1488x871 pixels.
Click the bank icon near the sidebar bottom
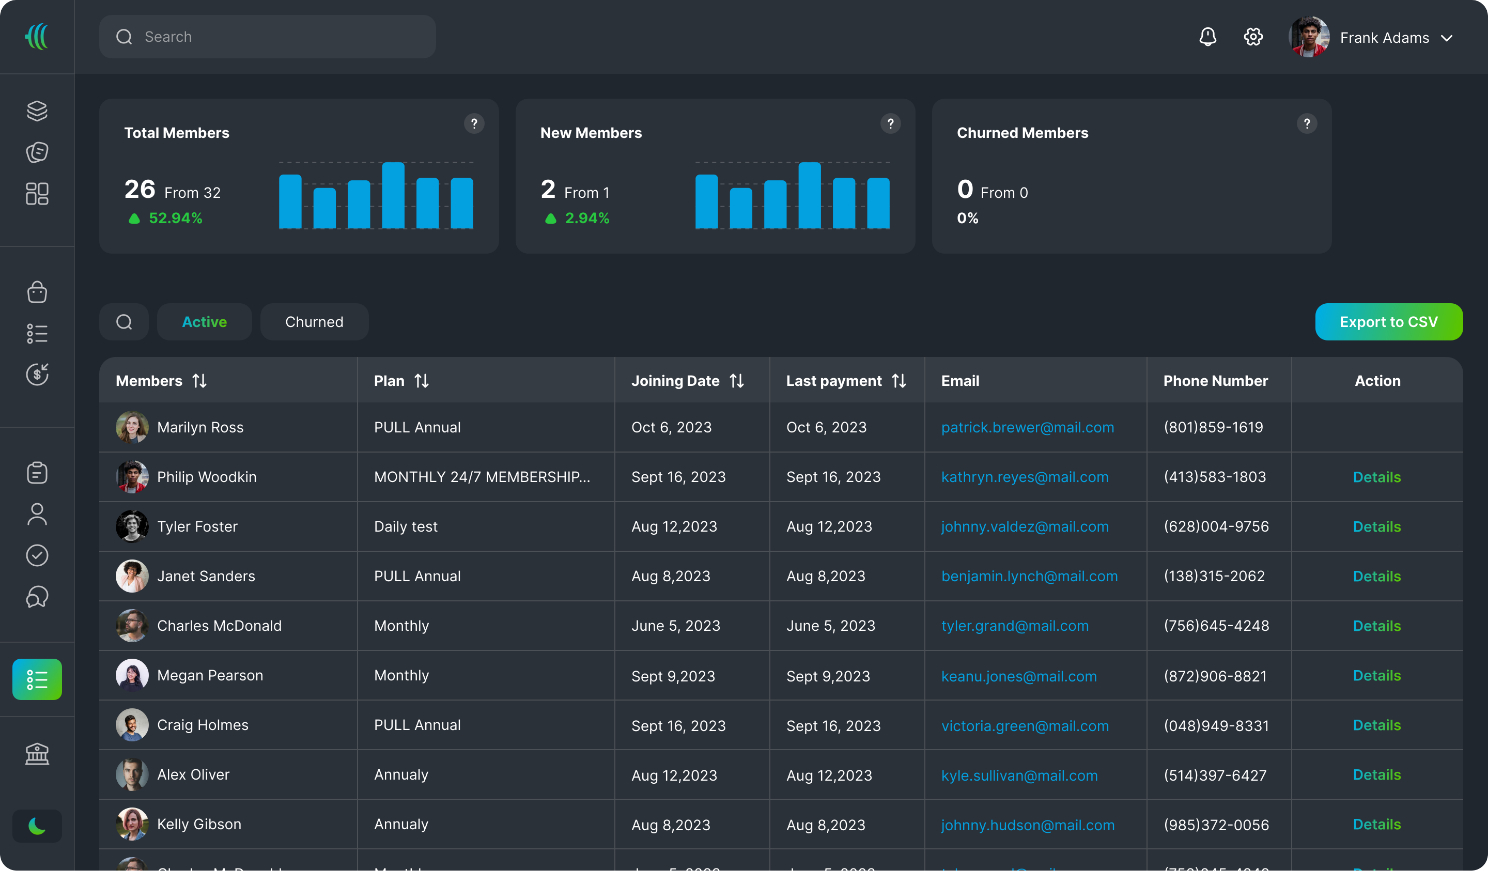coord(37,753)
